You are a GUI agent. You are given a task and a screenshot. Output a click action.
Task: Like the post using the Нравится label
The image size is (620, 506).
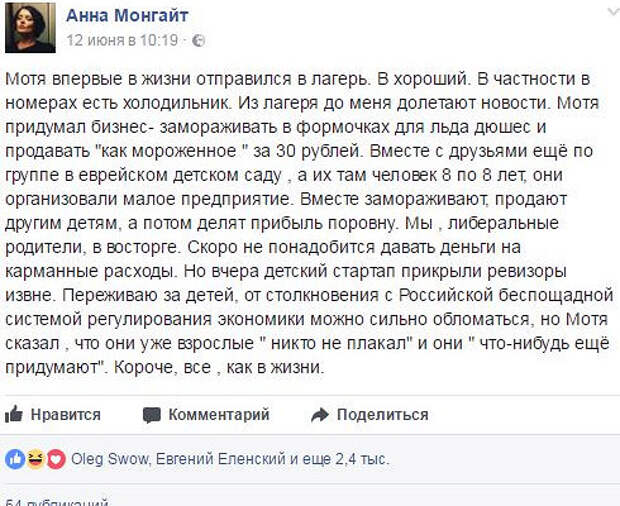[x=66, y=415]
